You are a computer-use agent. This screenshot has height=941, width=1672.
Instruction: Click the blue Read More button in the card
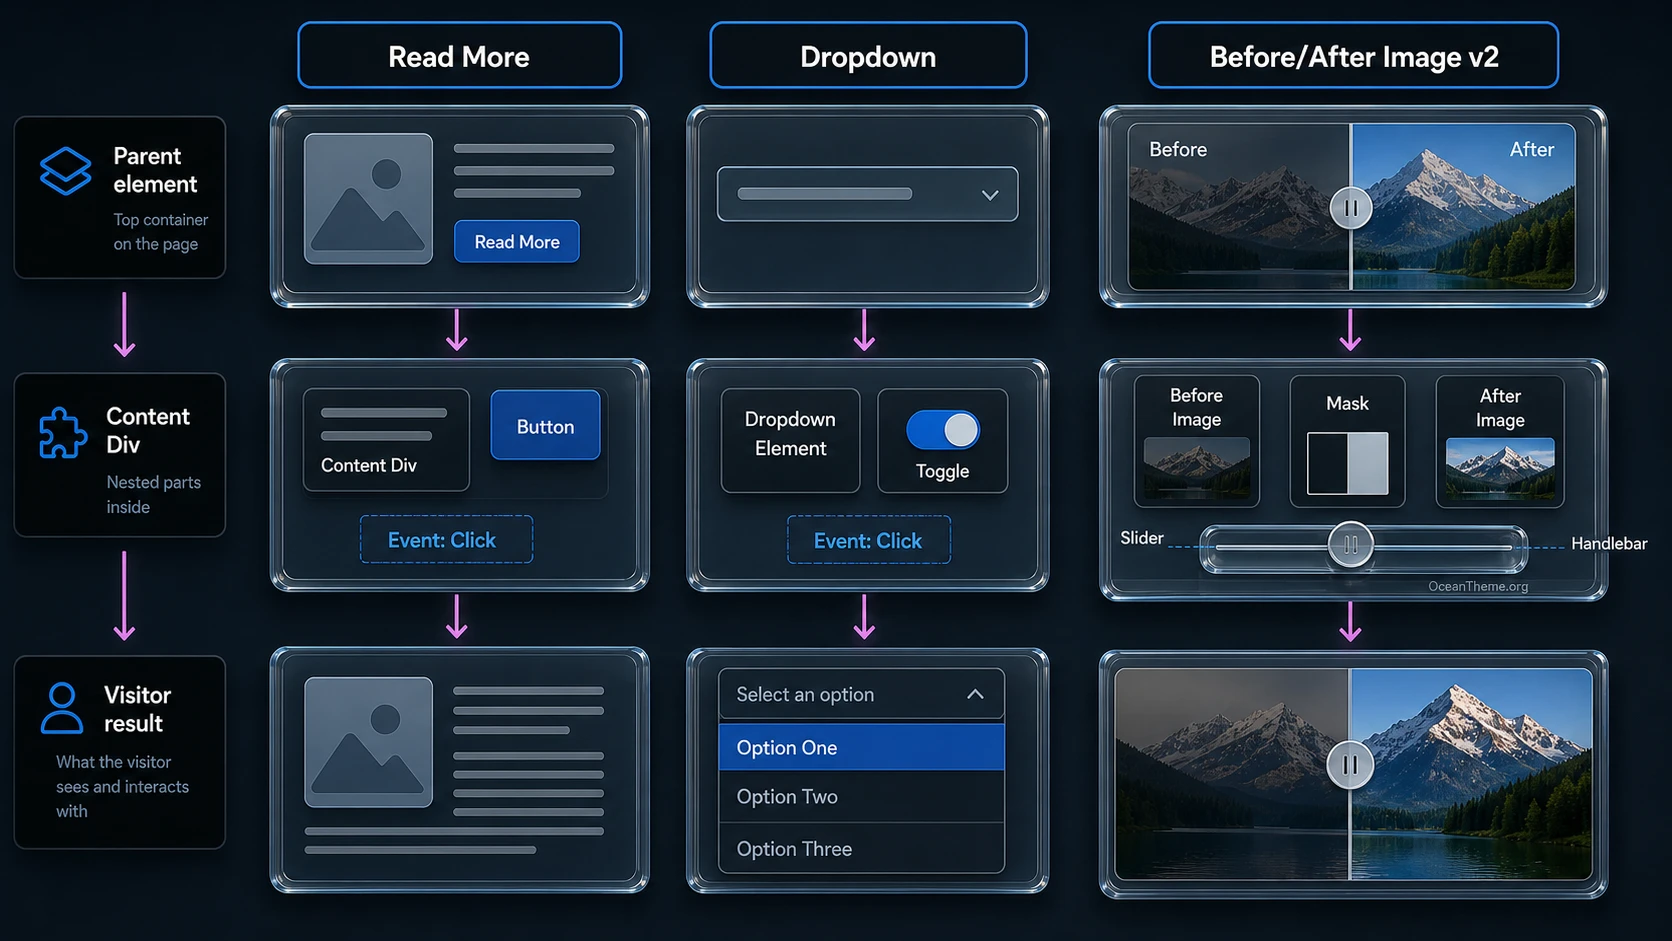click(517, 242)
